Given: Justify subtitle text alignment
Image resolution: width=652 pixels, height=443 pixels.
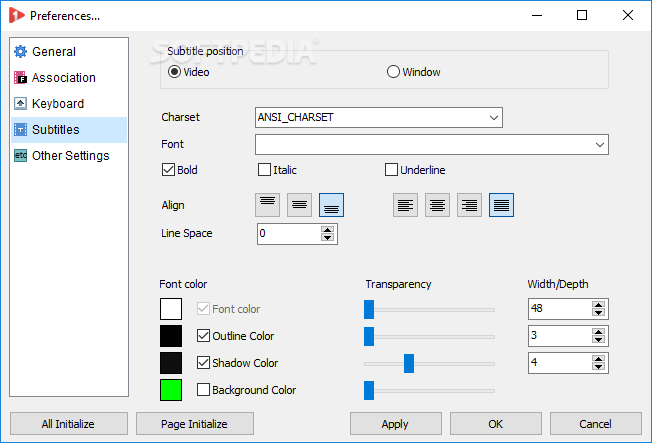Looking at the screenshot, I should coord(501,205).
